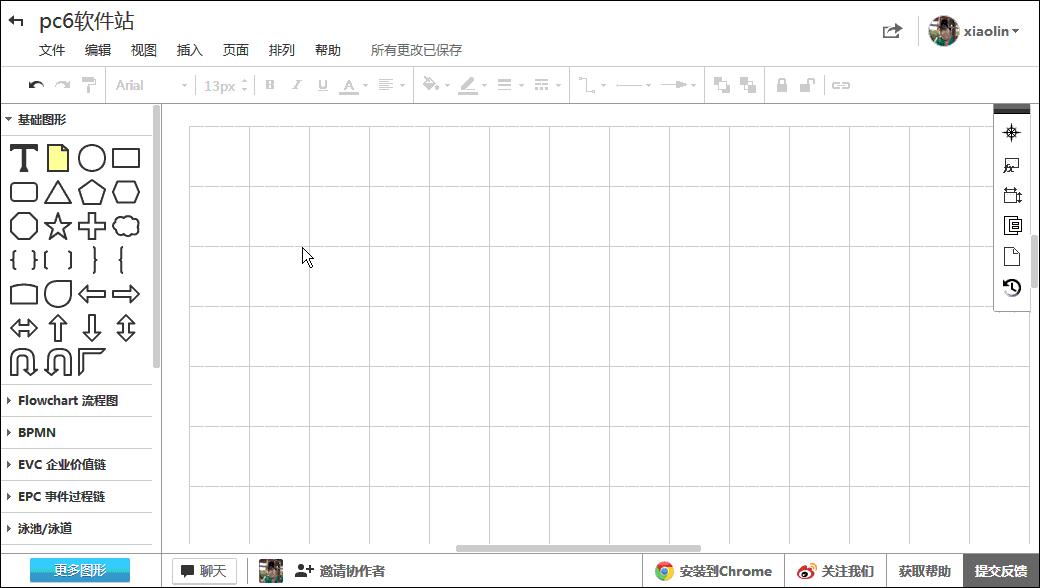This screenshot has width=1040, height=588.
Task: Open the Arial font family dropdown
Action: pyautogui.click(x=151, y=85)
